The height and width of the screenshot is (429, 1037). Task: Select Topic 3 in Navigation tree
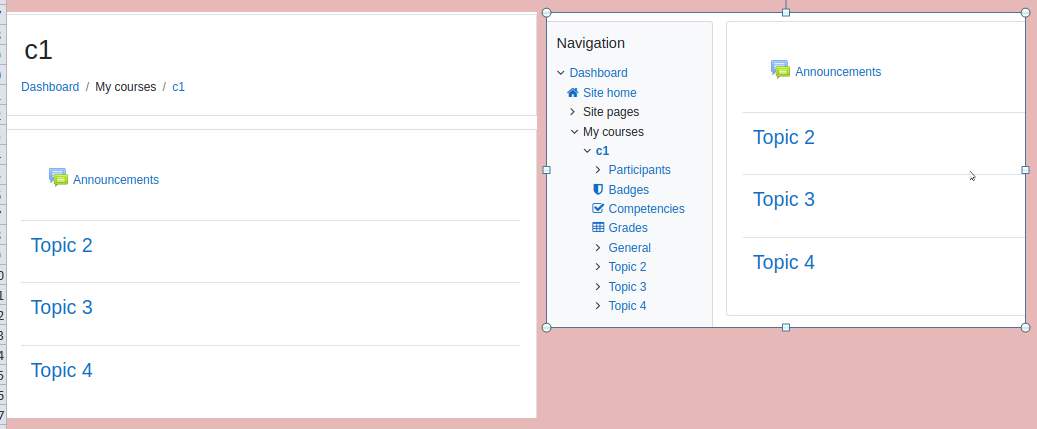click(x=627, y=286)
